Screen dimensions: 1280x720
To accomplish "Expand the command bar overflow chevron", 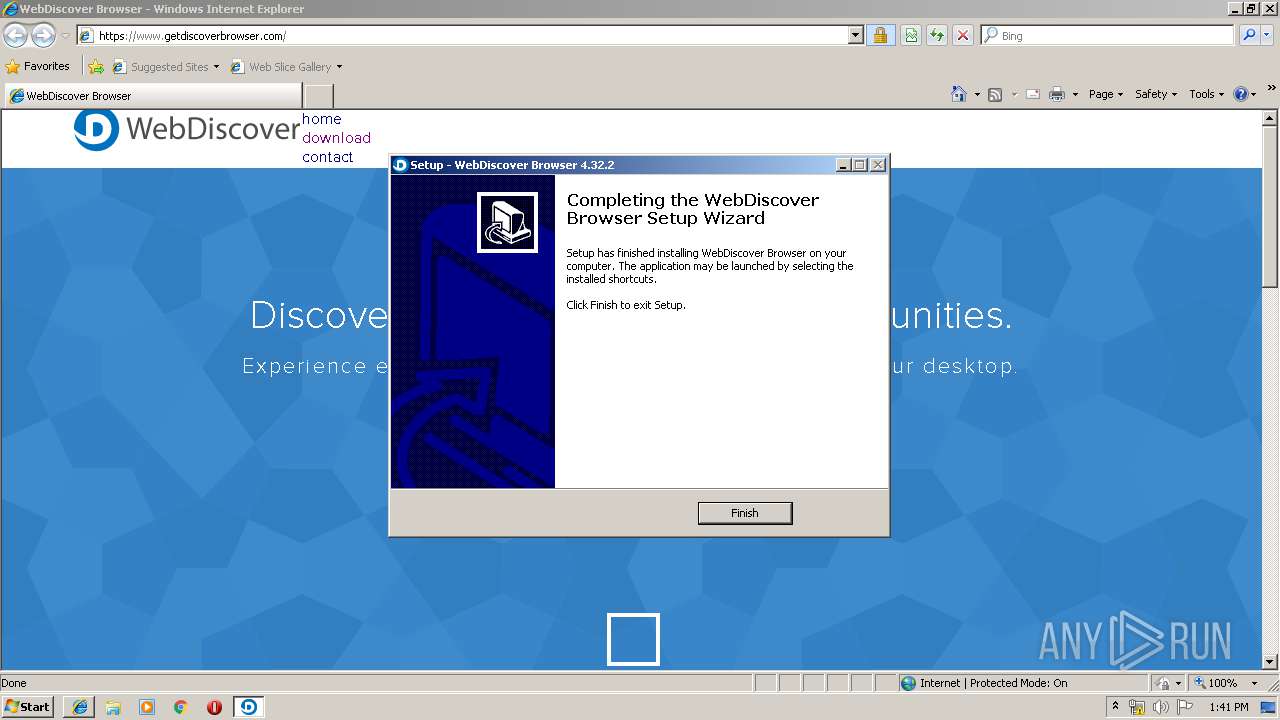I will coord(1272,88).
